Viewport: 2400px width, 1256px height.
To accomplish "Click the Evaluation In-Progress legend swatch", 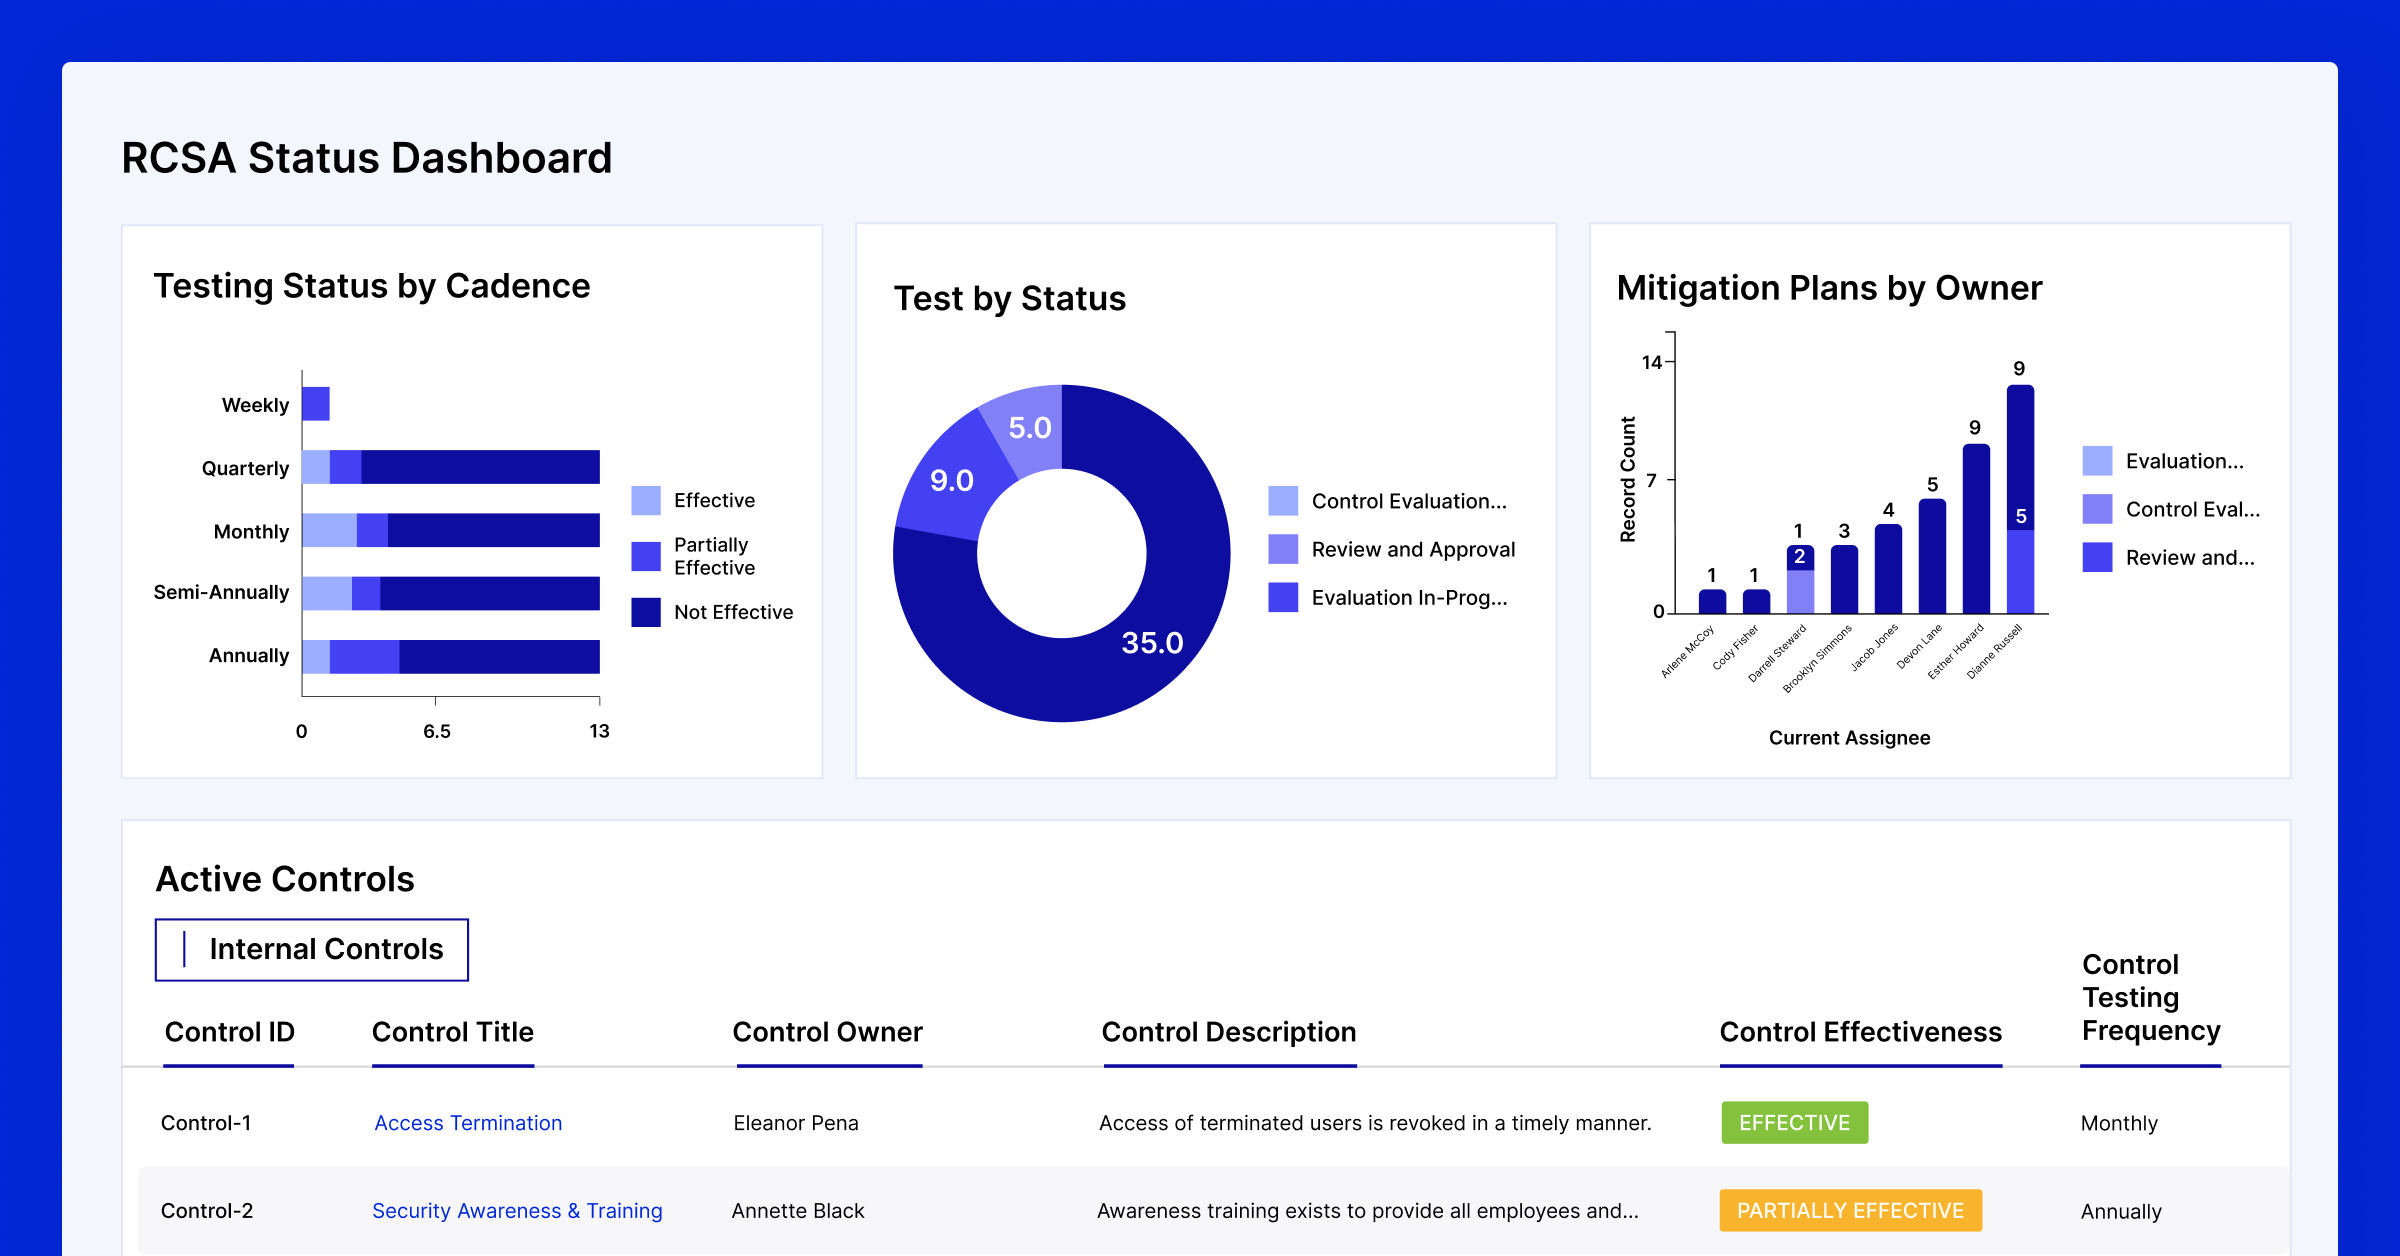I will [x=1283, y=597].
